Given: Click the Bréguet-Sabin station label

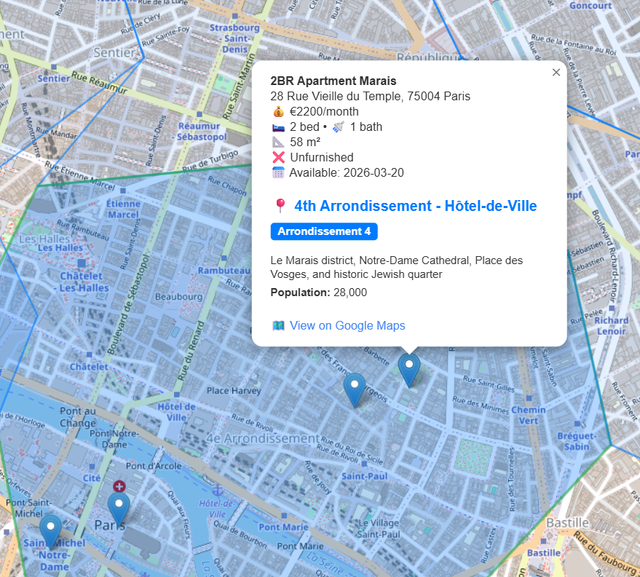Looking at the screenshot, I should pyautogui.click(x=576, y=441).
